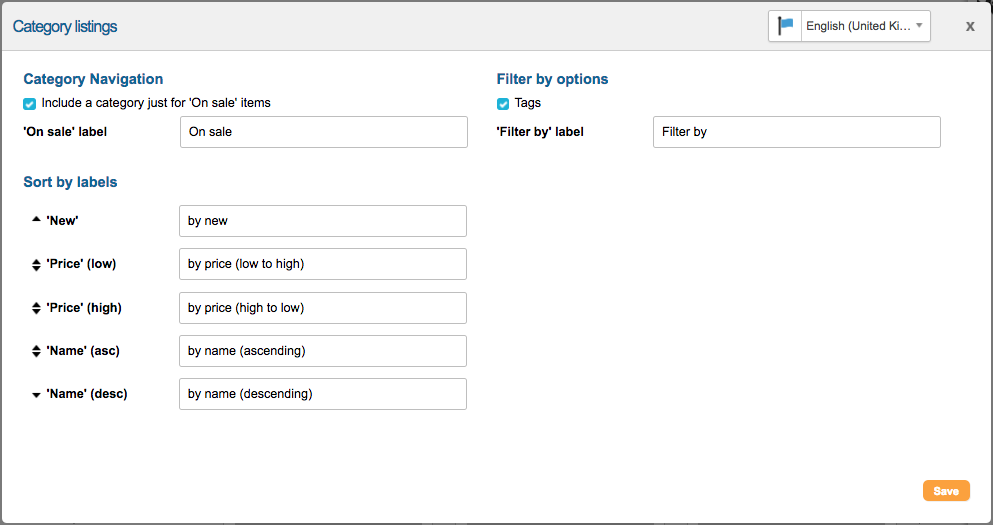
Task: Uncheck the 'On sale' items category checkbox
Action: click(x=30, y=103)
